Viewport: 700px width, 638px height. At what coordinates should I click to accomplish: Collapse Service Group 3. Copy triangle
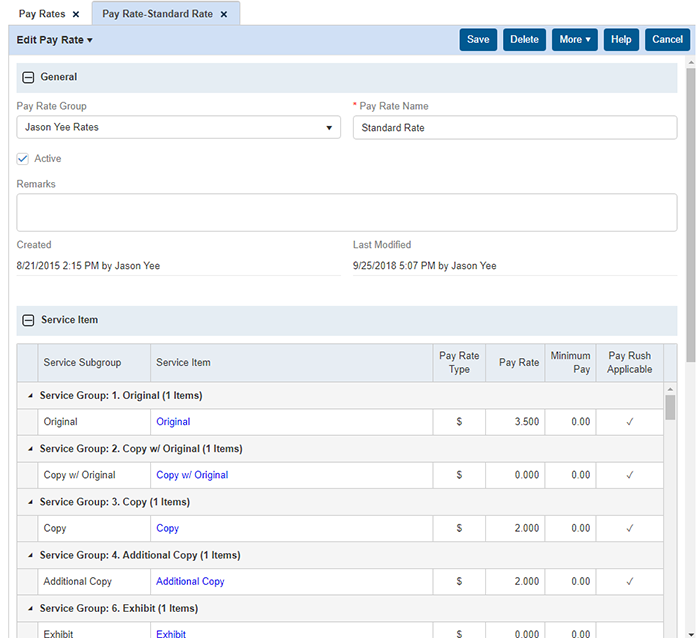30,502
